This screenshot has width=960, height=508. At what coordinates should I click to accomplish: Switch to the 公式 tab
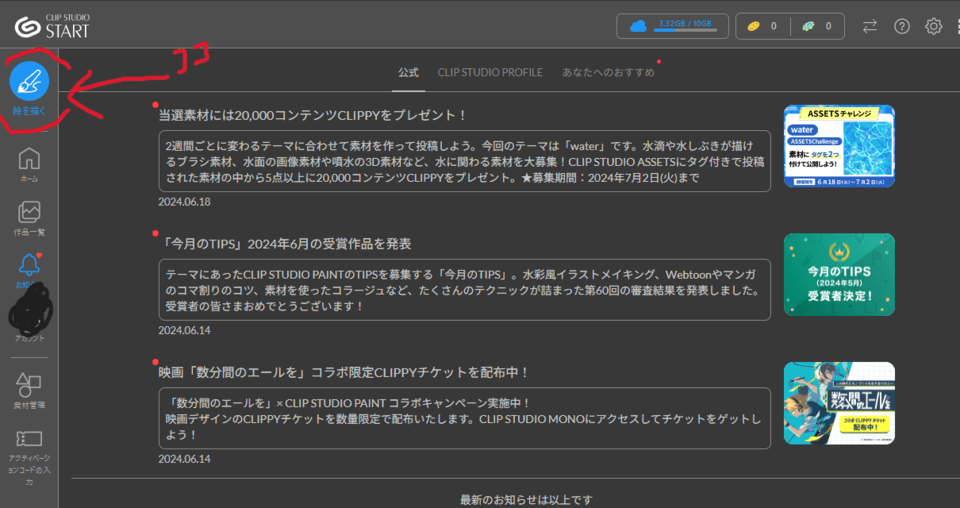(x=408, y=72)
